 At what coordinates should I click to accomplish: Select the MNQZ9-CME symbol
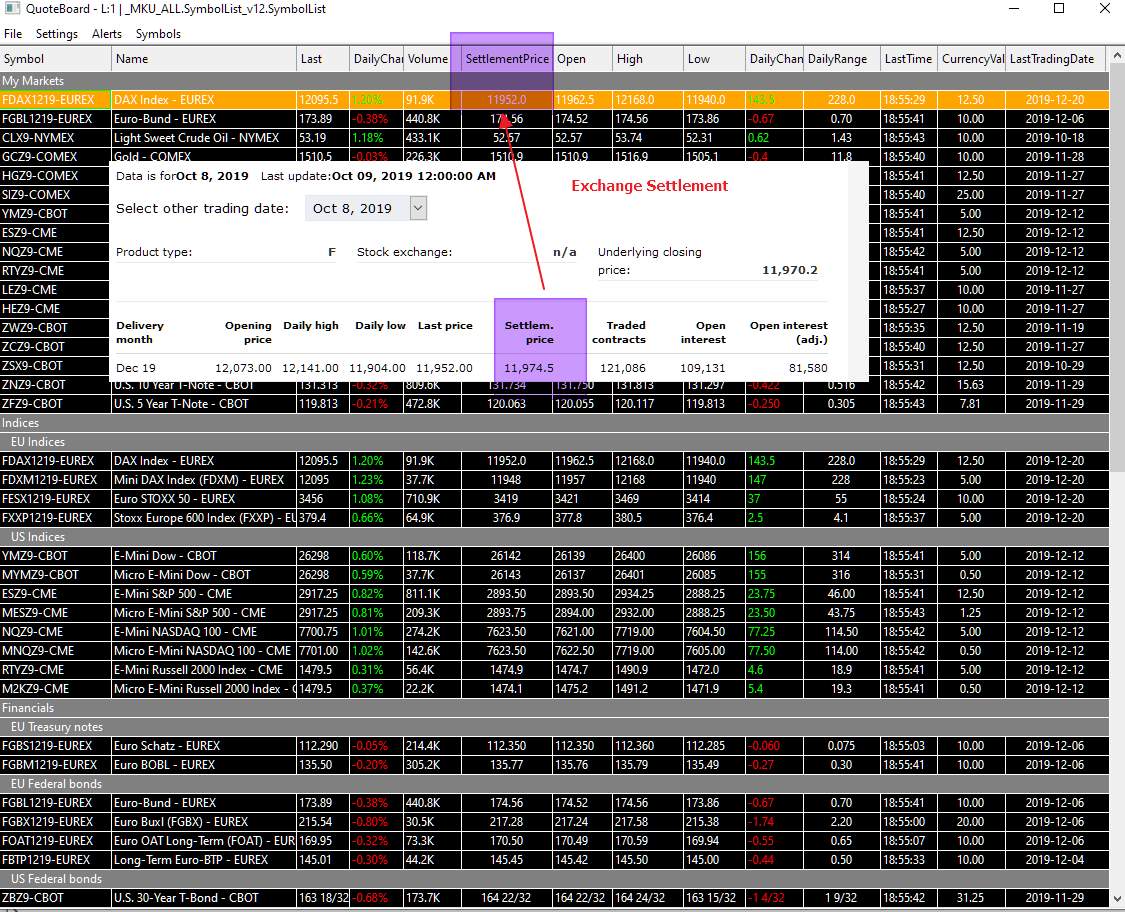coord(37,651)
